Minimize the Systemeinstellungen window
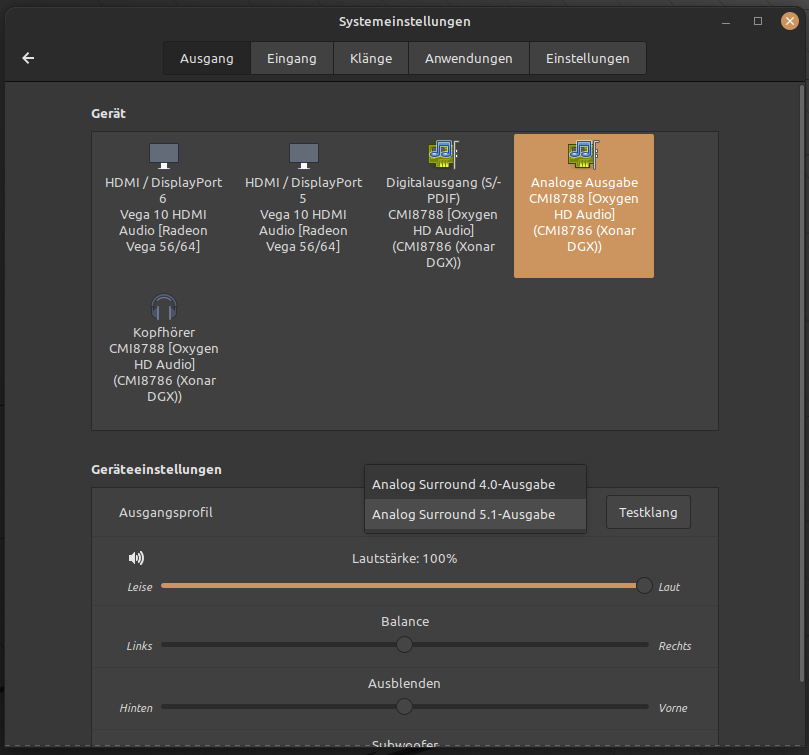This screenshot has height=755, width=809. [x=726, y=22]
